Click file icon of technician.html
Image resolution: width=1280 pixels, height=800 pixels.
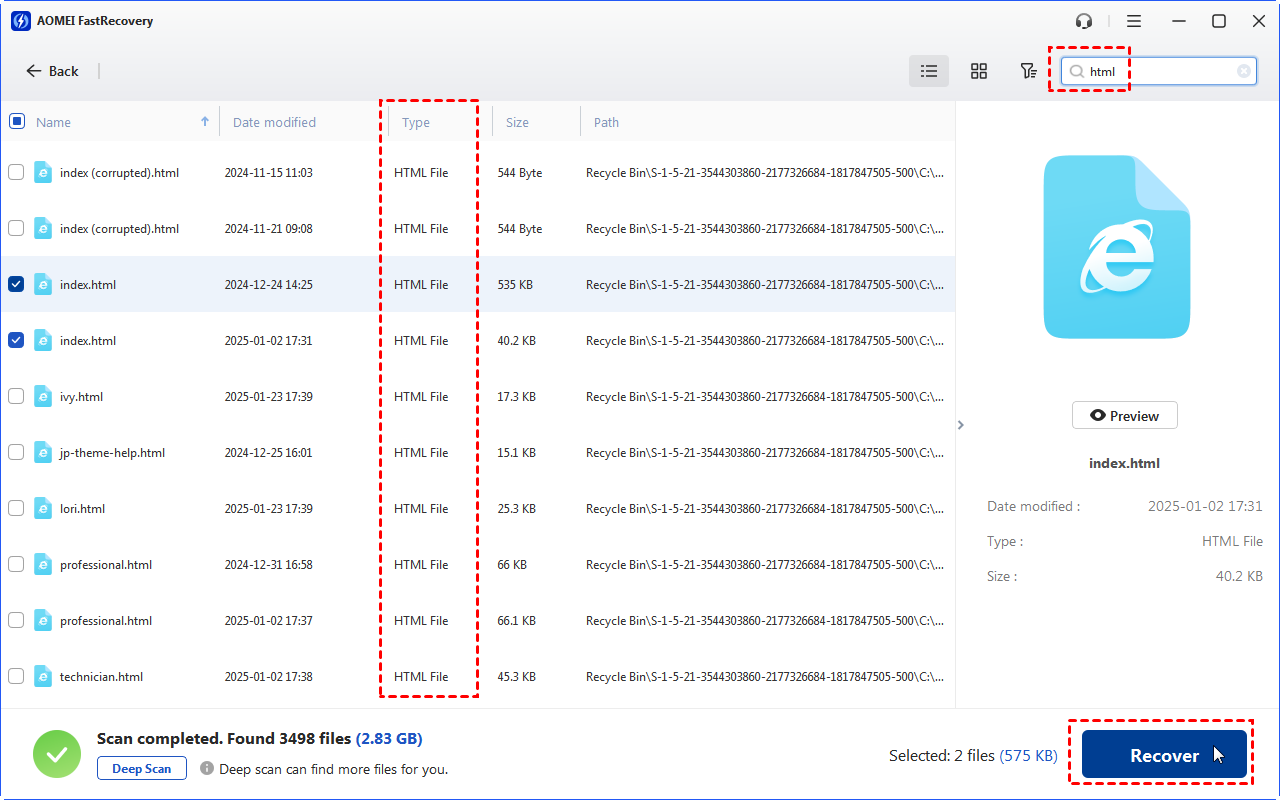click(x=43, y=676)
